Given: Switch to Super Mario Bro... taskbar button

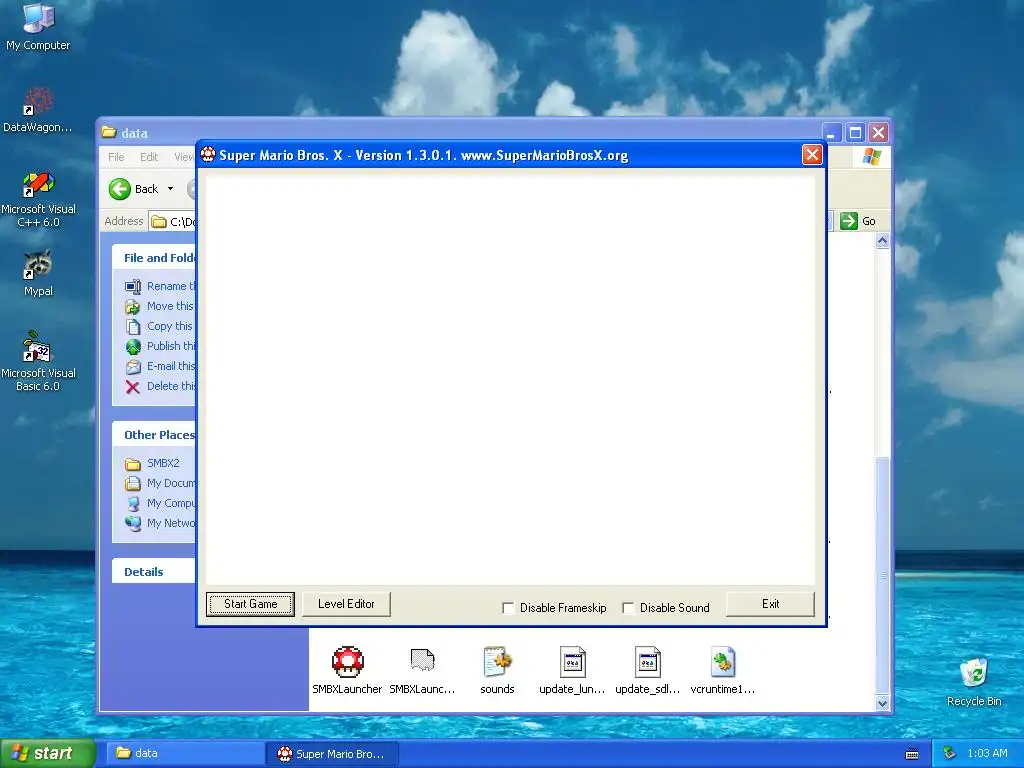Looking at the screenshot, I should coord(333,754).
